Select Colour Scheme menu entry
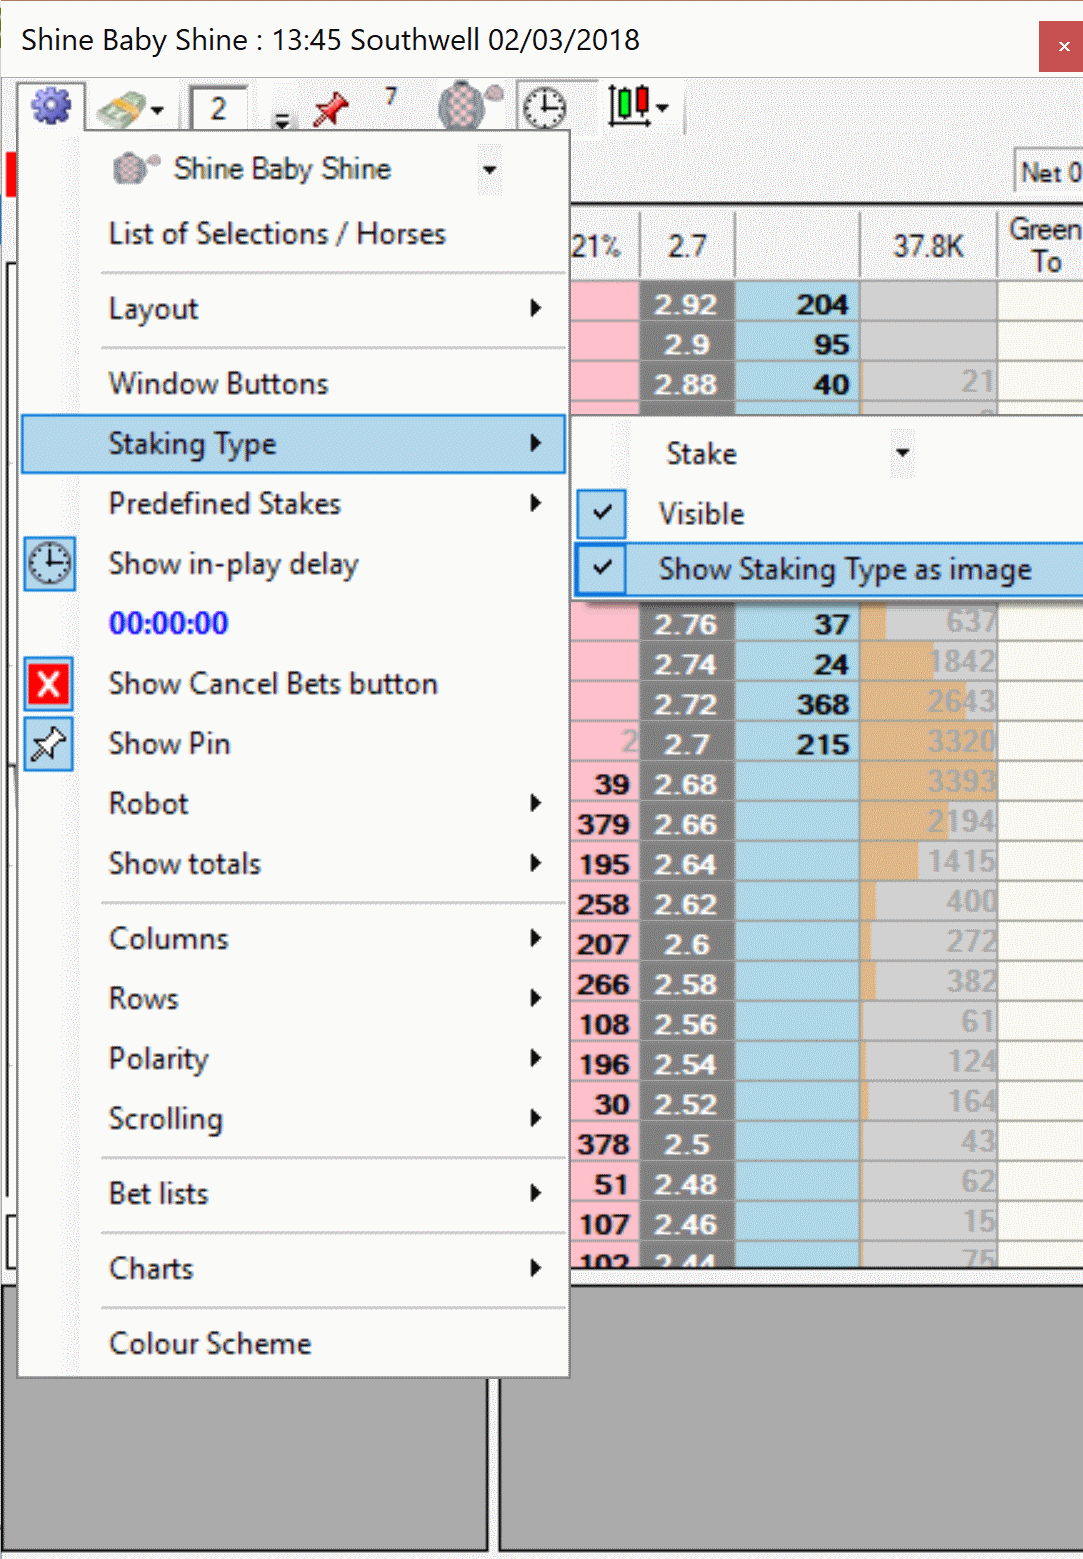 point(210,1343)
